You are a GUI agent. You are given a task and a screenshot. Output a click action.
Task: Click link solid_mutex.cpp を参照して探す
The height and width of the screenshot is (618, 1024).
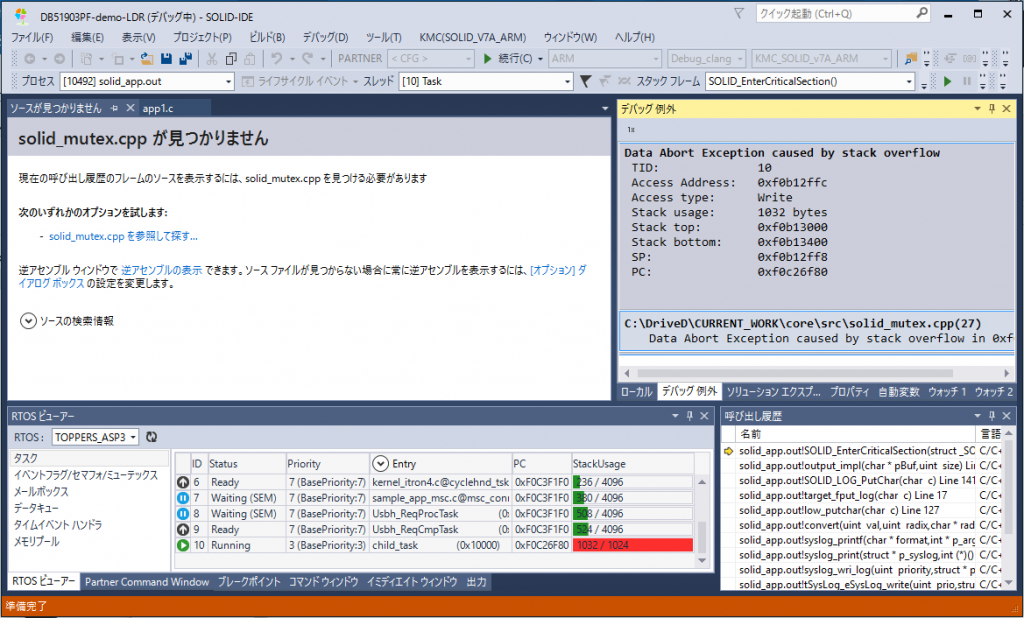point(123,237)
